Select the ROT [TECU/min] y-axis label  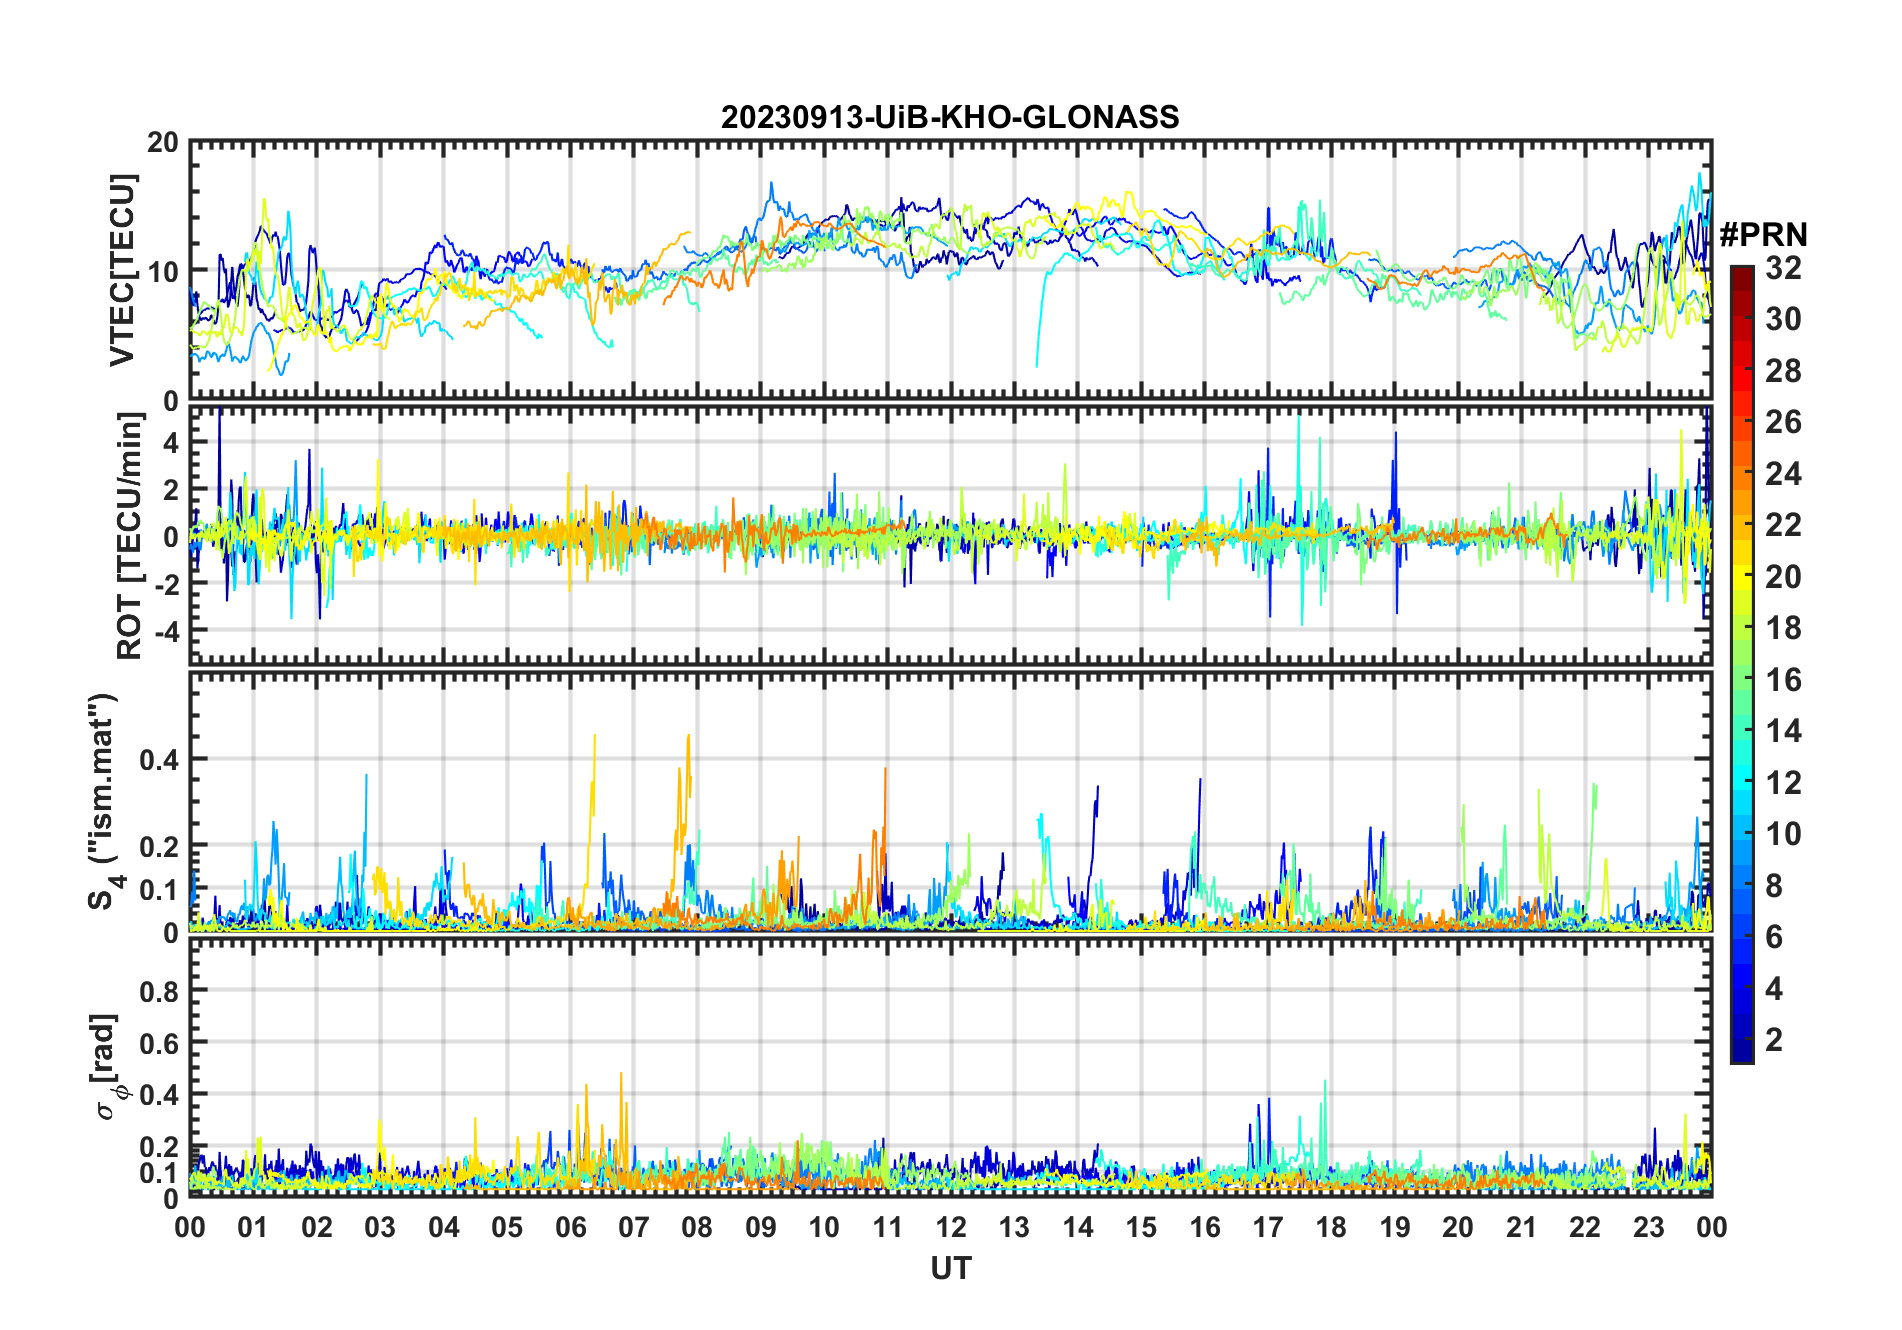130,536
